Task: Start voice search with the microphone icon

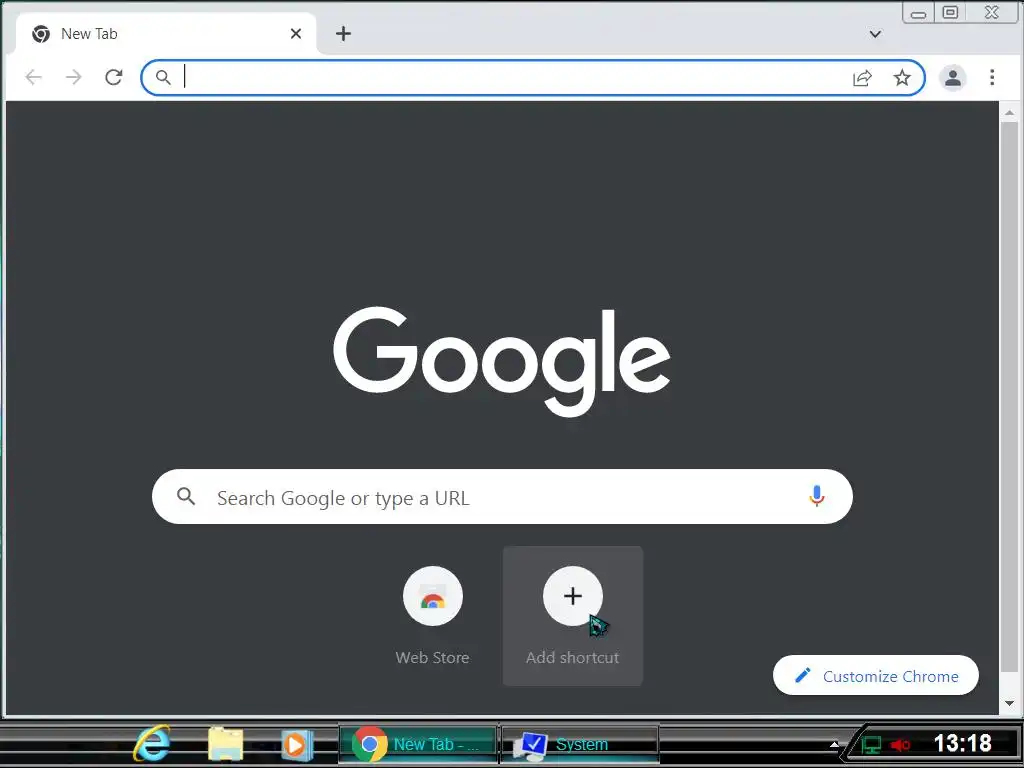Action: 816,496
